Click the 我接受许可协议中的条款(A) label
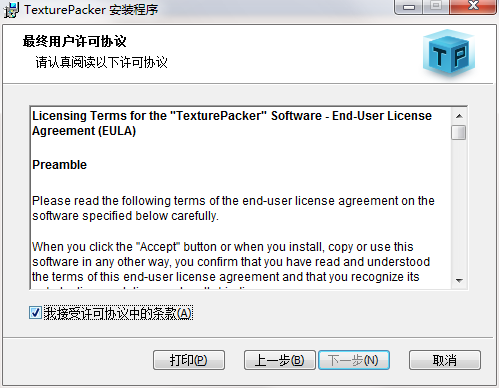 tap(118, 313)
